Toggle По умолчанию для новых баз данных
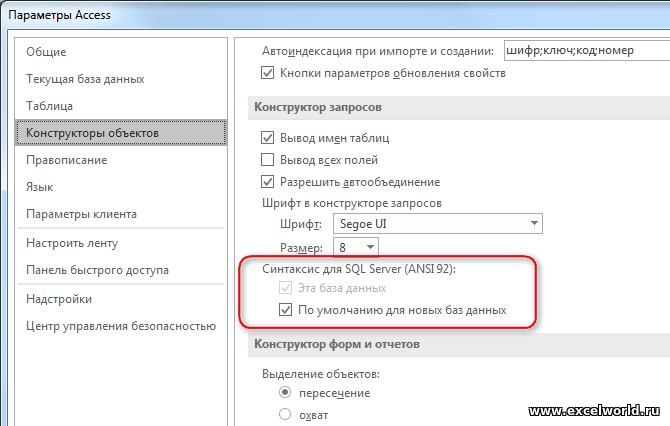This screenshot has height=426, width=670. tap(285, 309)
